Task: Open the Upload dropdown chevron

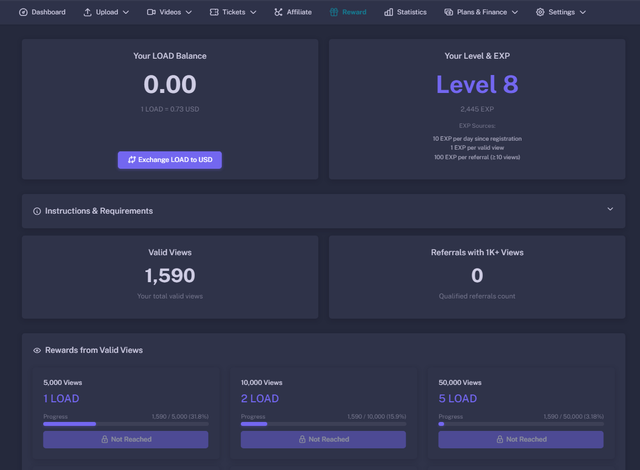Action: coord(126,12)
